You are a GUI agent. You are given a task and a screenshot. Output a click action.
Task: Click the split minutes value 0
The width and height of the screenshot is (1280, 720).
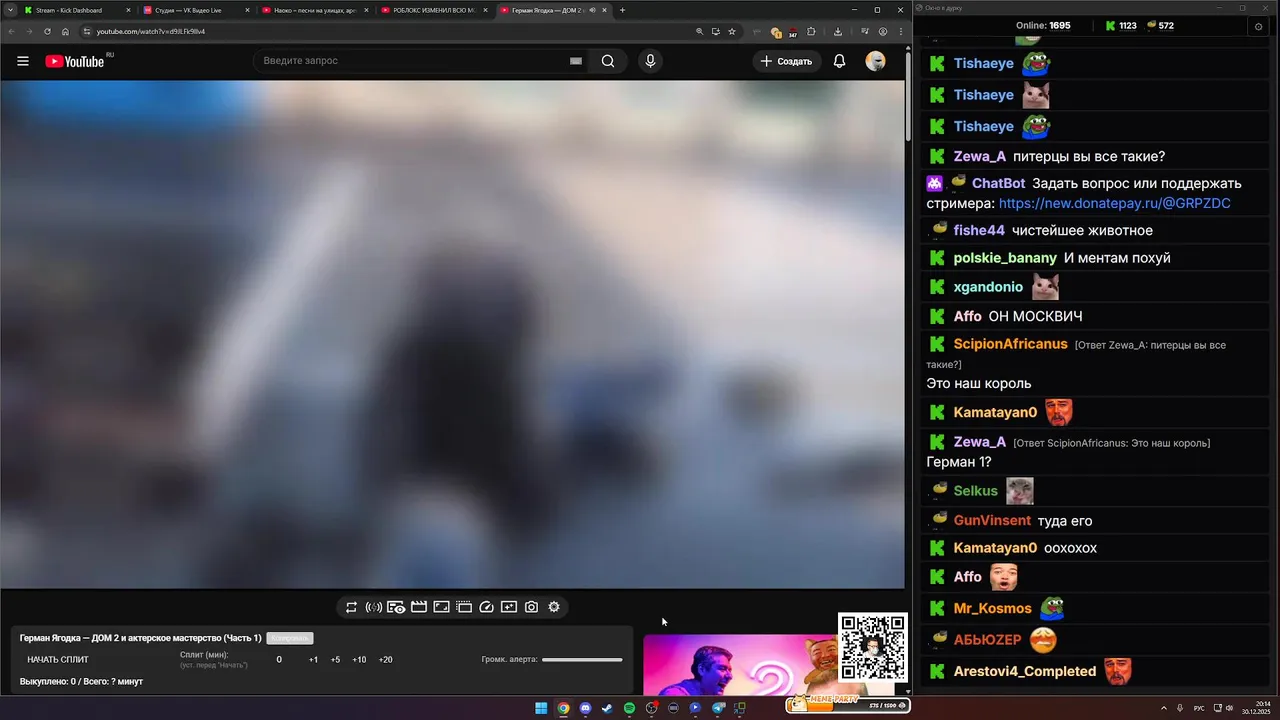[279, 660]
